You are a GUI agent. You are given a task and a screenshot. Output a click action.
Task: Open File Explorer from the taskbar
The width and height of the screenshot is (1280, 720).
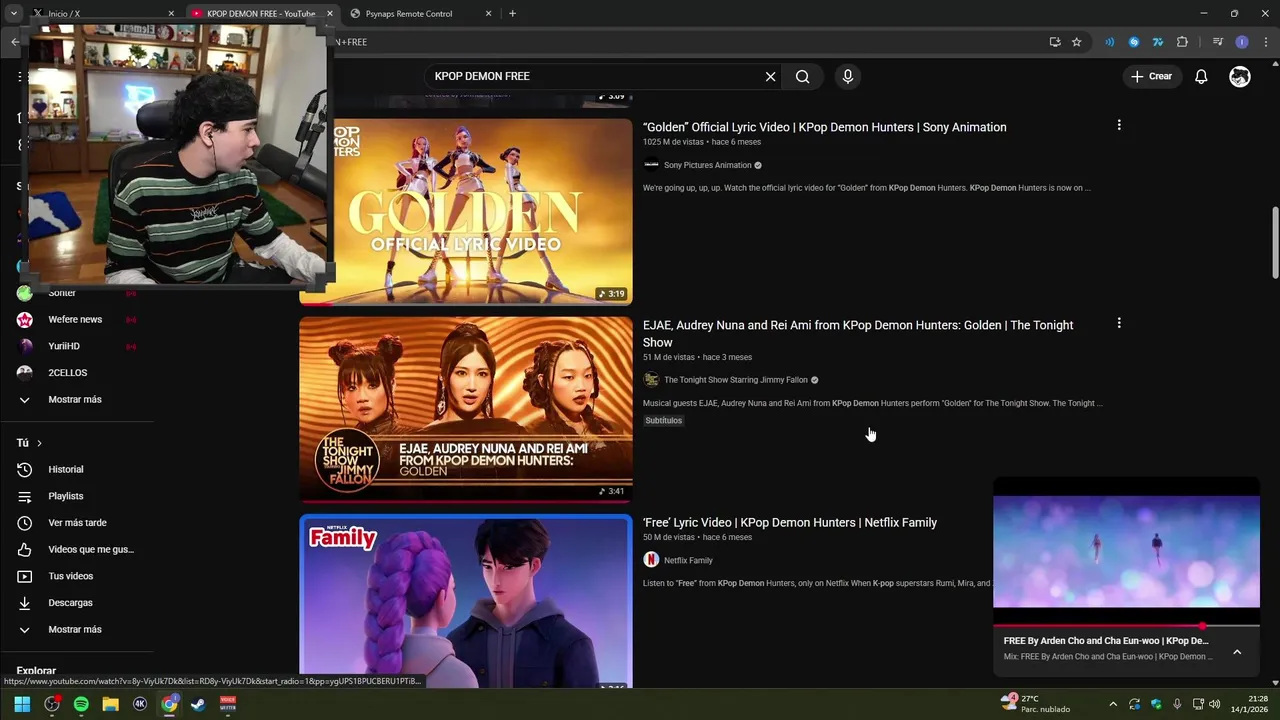pyautogui.click(x=110, y=704)
